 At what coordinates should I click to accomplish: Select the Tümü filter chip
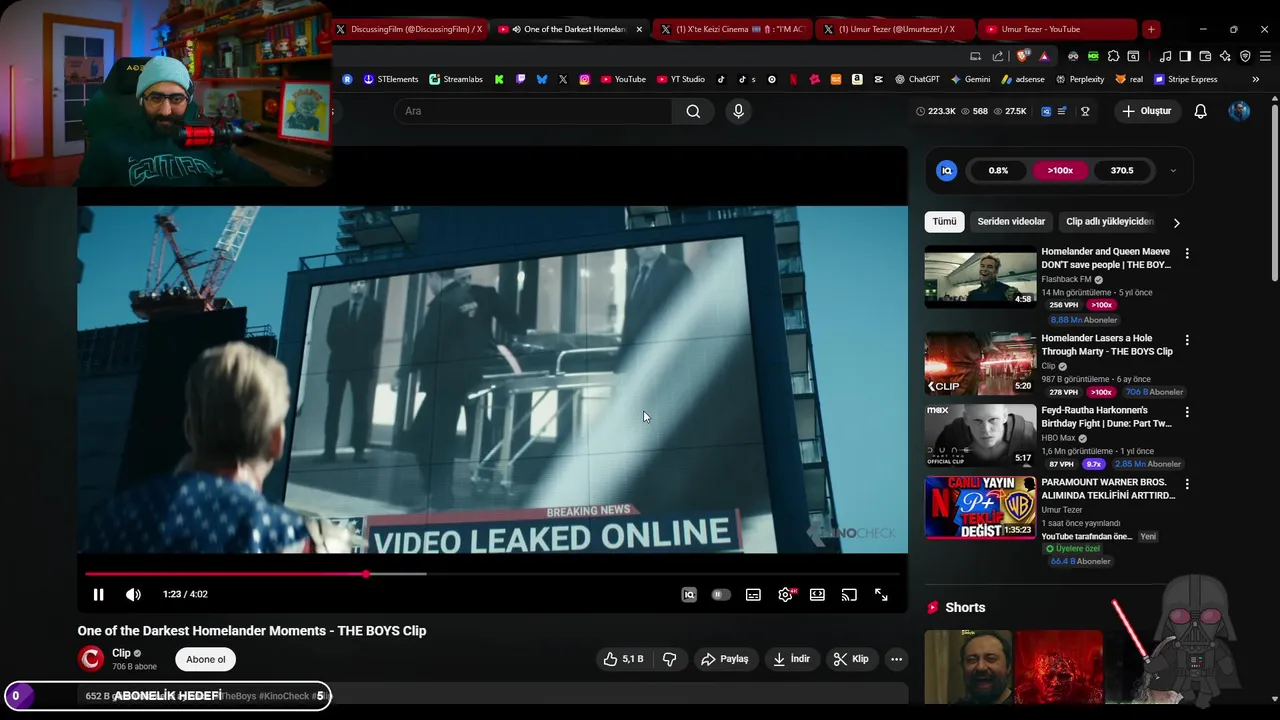click(944, 221)
